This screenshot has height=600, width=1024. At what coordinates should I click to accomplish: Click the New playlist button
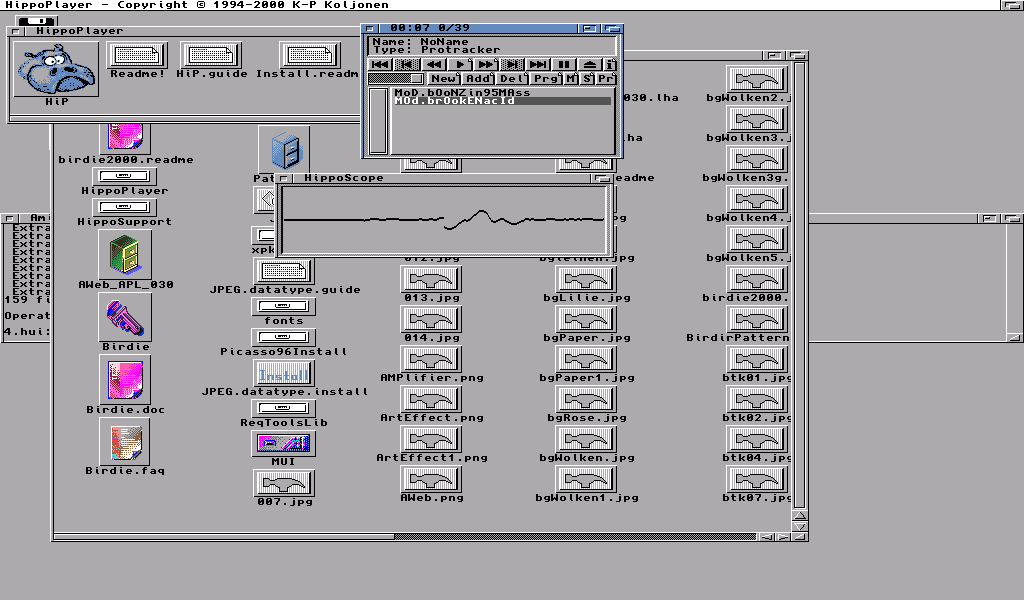pos(444,78)
